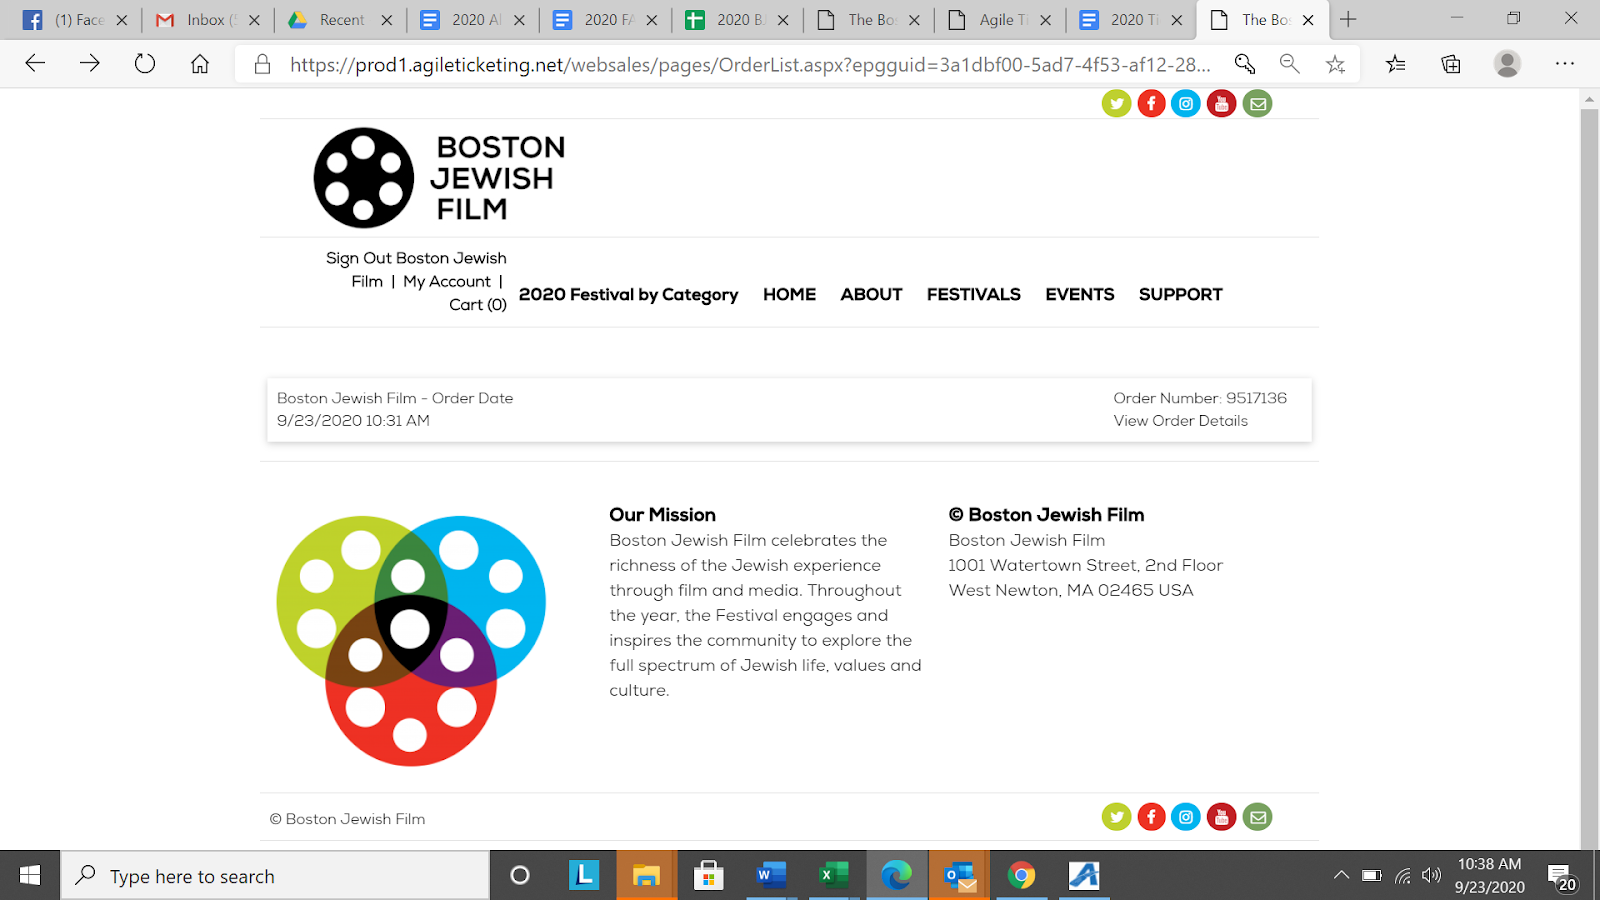The width and height of the screenshot is (1600, 900).
Task: Click the zoom out magnifier icon
Action: click(1289, 64)
